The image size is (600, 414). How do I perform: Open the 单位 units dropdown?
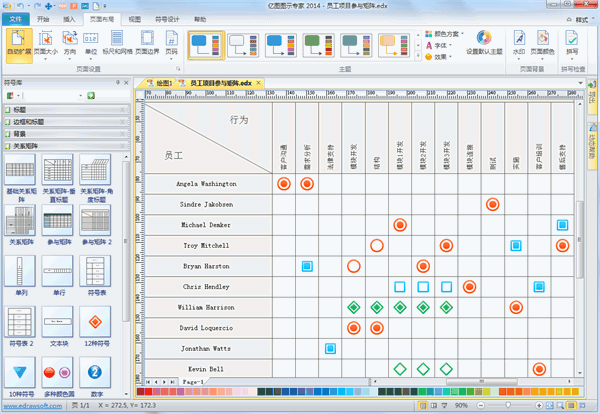(91, 46)
